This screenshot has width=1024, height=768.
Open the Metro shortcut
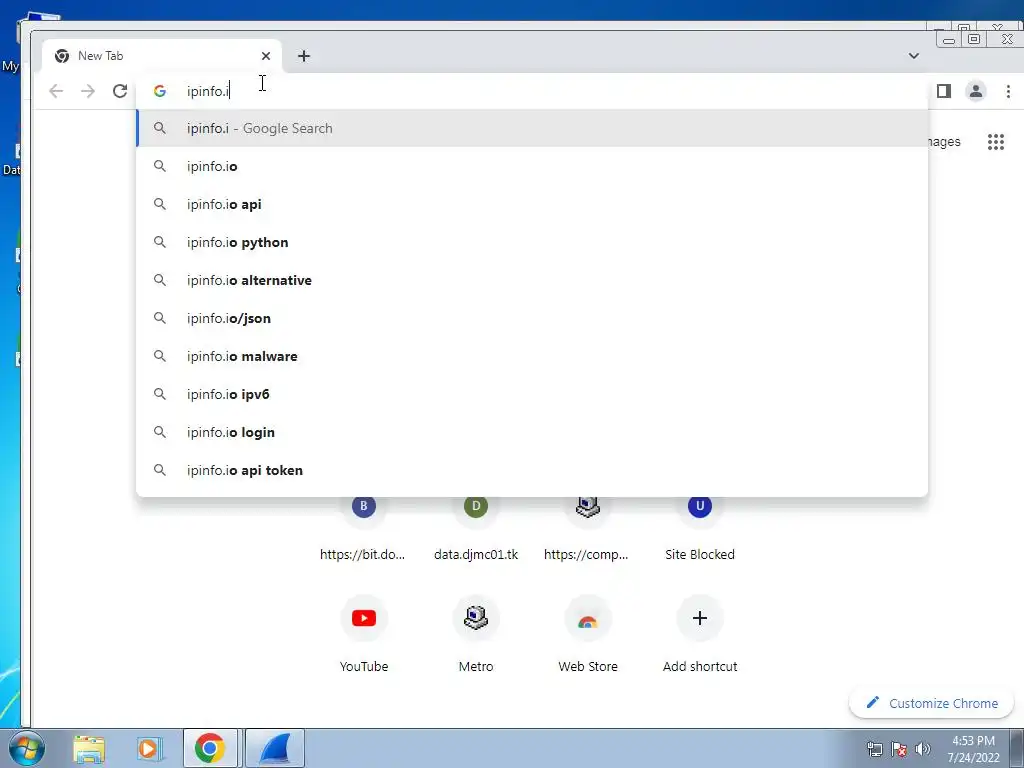[475, 634]
